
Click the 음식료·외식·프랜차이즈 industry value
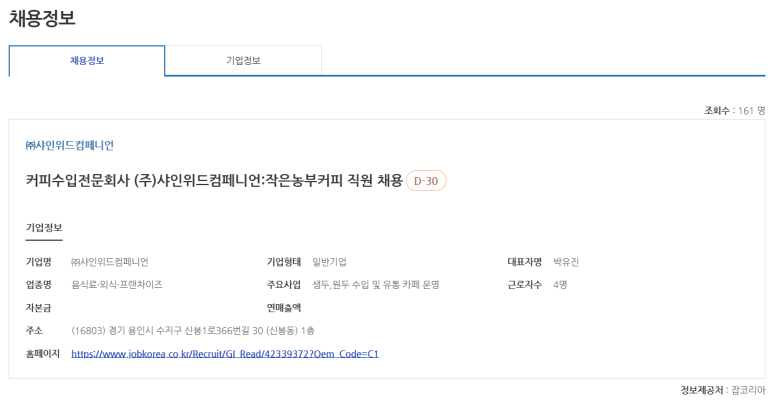[117, 285]
